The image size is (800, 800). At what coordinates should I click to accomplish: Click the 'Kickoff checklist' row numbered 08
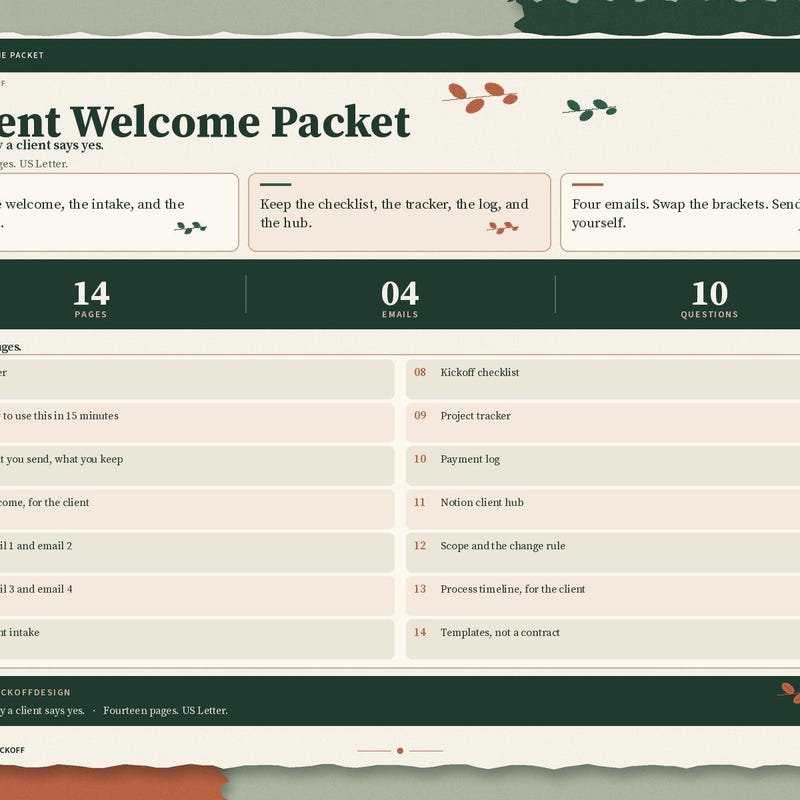(x=603, y=379)
